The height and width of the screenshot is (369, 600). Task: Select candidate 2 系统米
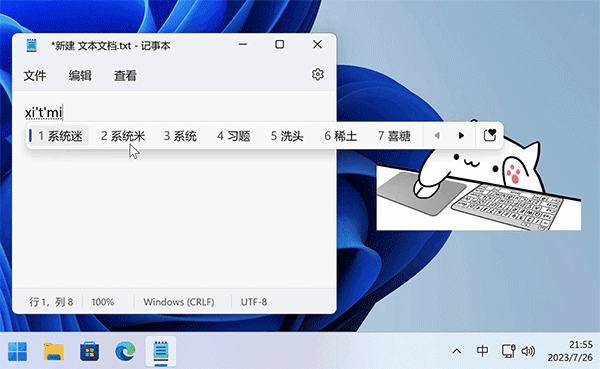click(123, 136)
